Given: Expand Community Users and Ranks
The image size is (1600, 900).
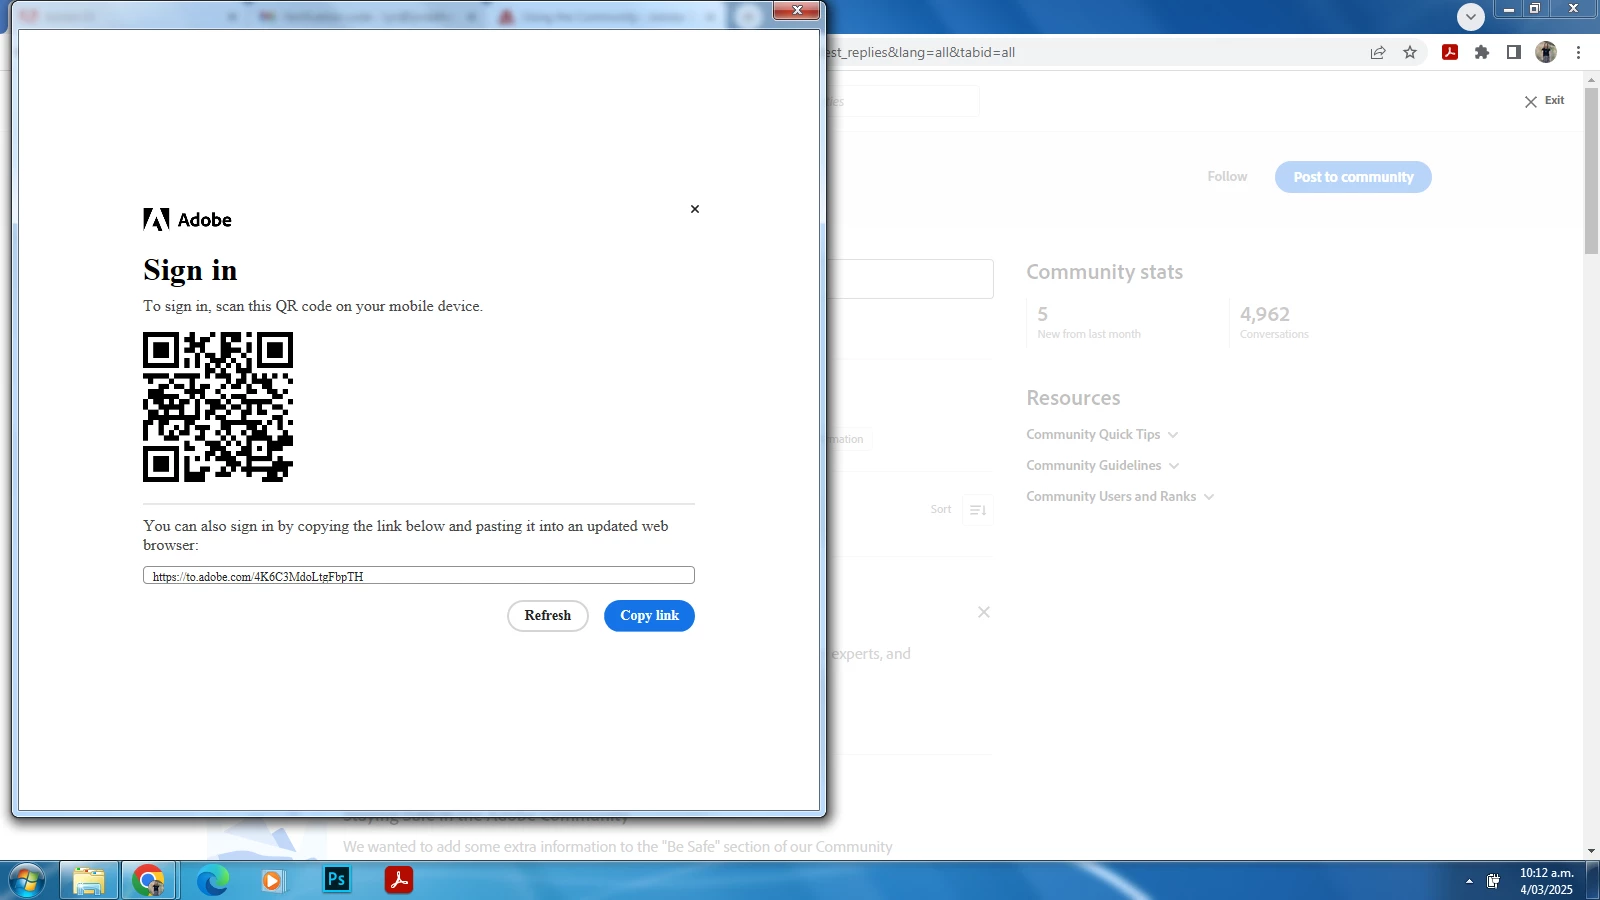Looking at the screenshot, I should [1120, 497].
